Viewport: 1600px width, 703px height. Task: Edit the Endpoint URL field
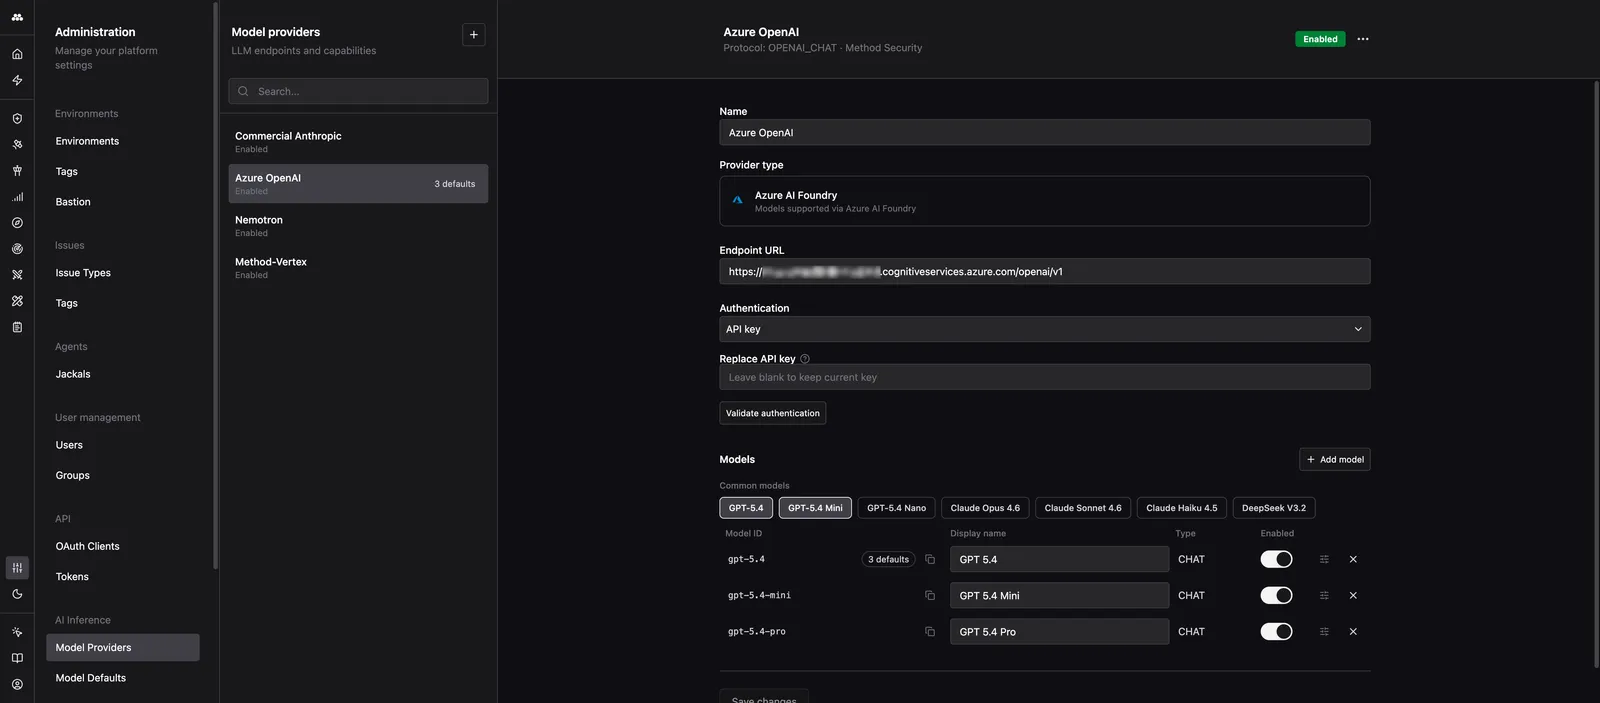[1045, 272]
